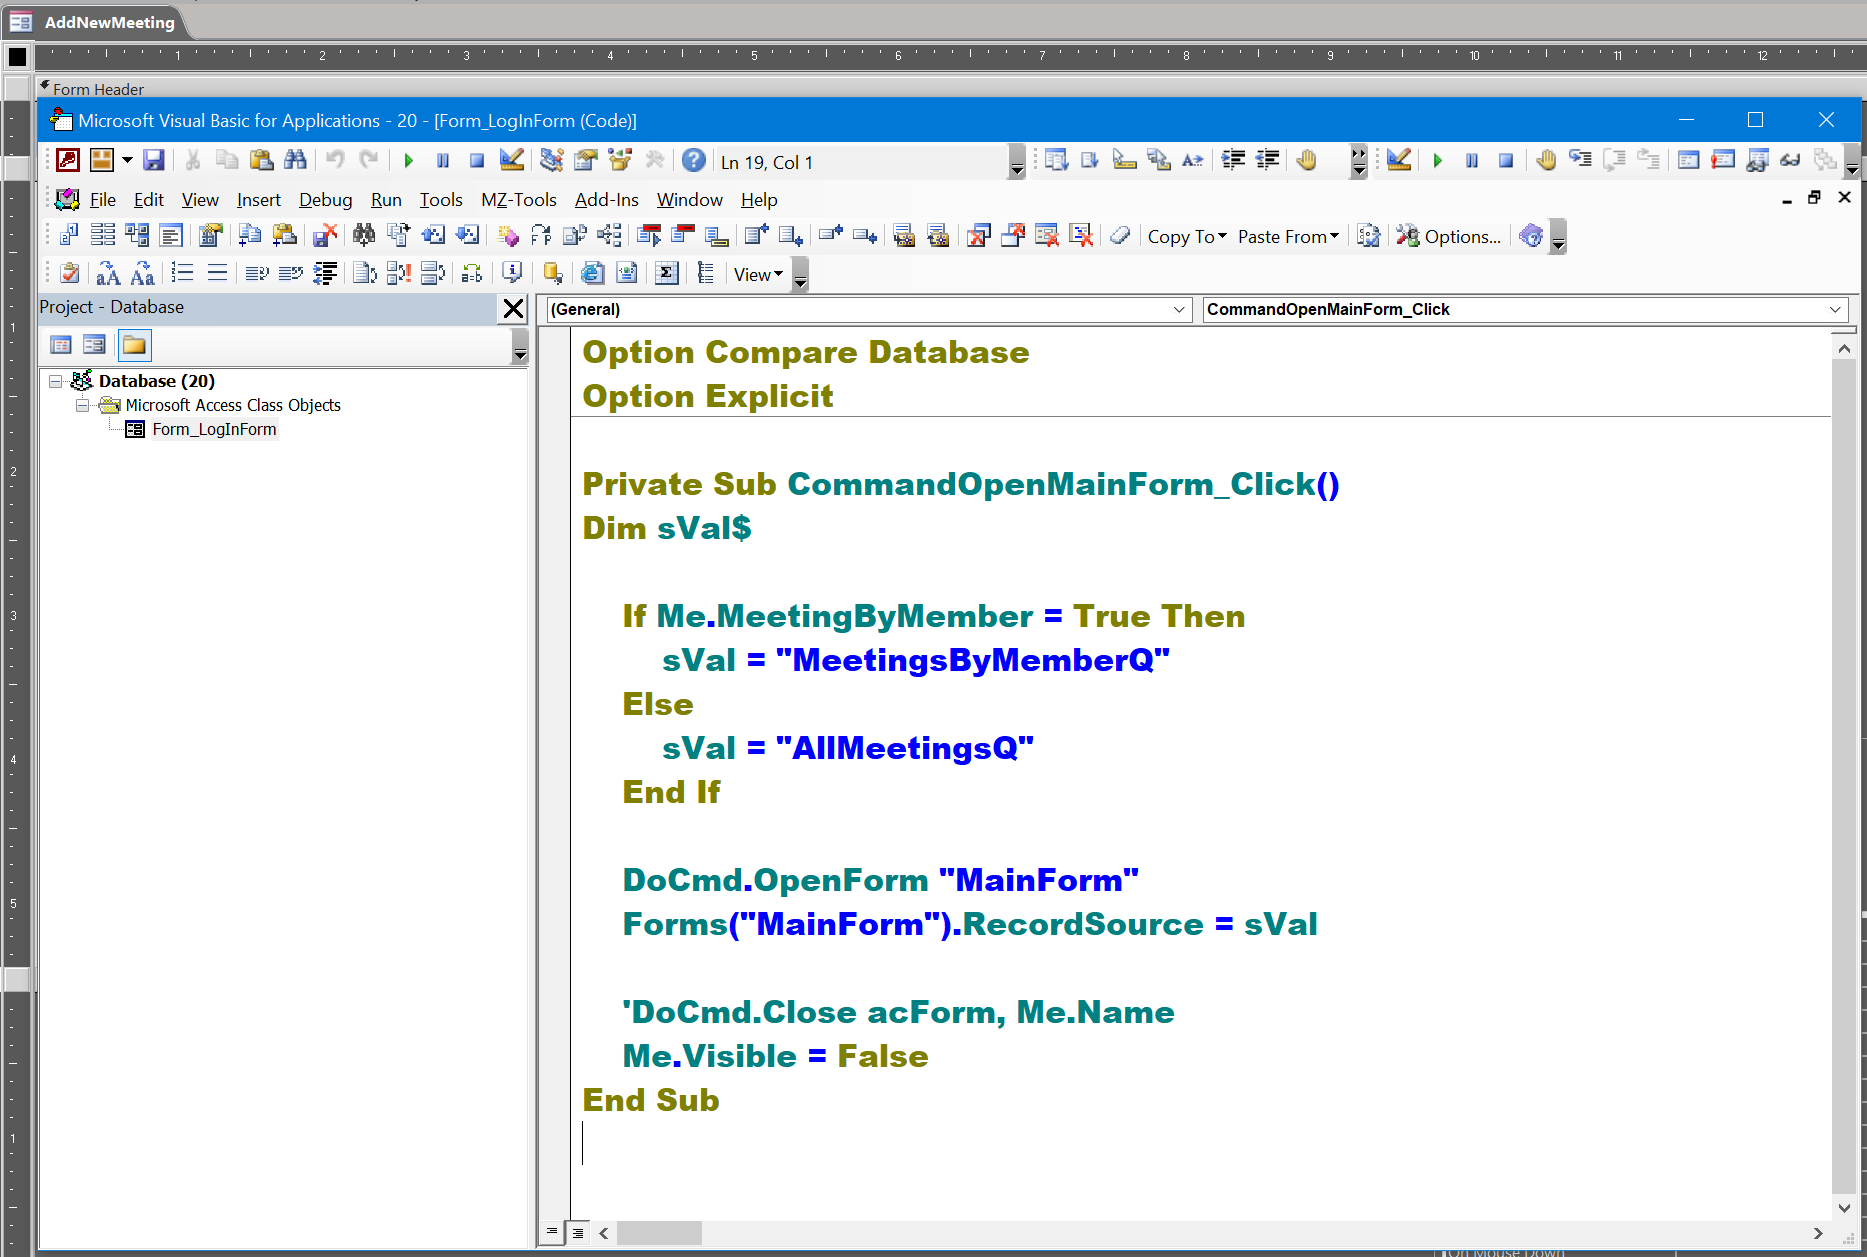Click the View Microsoft Access icon

(68, 160)
